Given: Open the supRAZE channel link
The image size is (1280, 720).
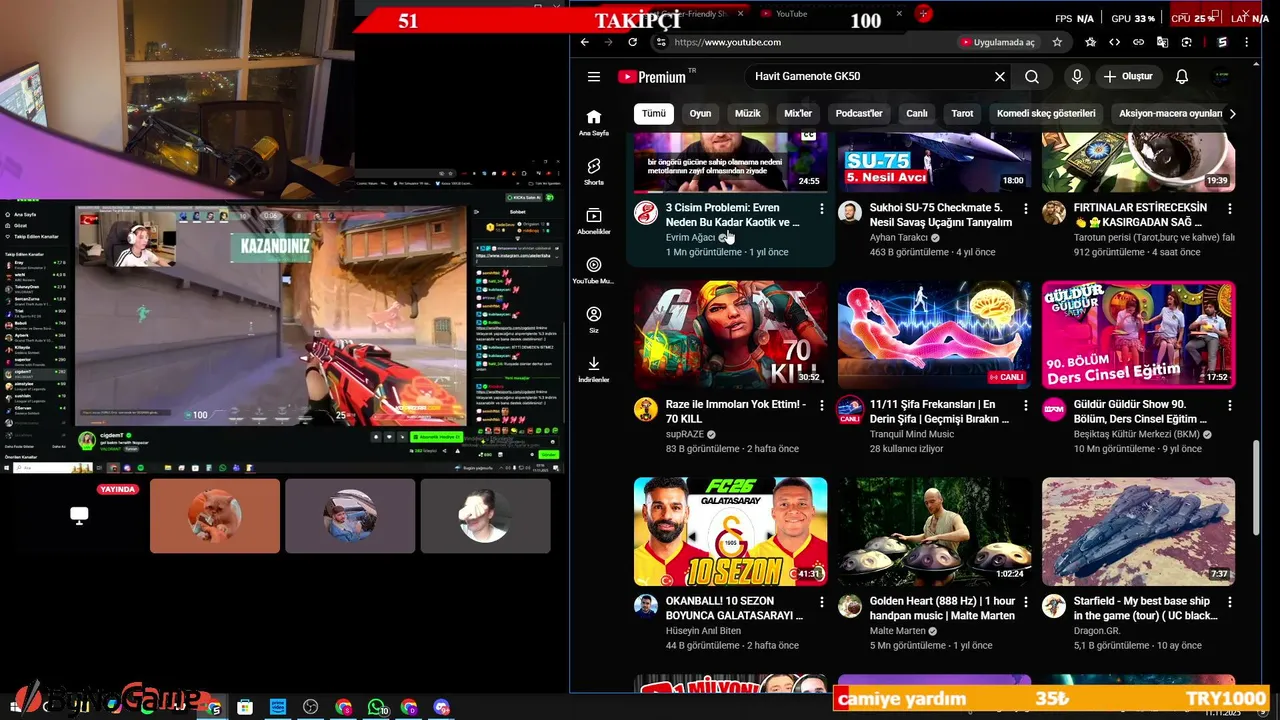Looking at the screenshot, I should (685, 435).
